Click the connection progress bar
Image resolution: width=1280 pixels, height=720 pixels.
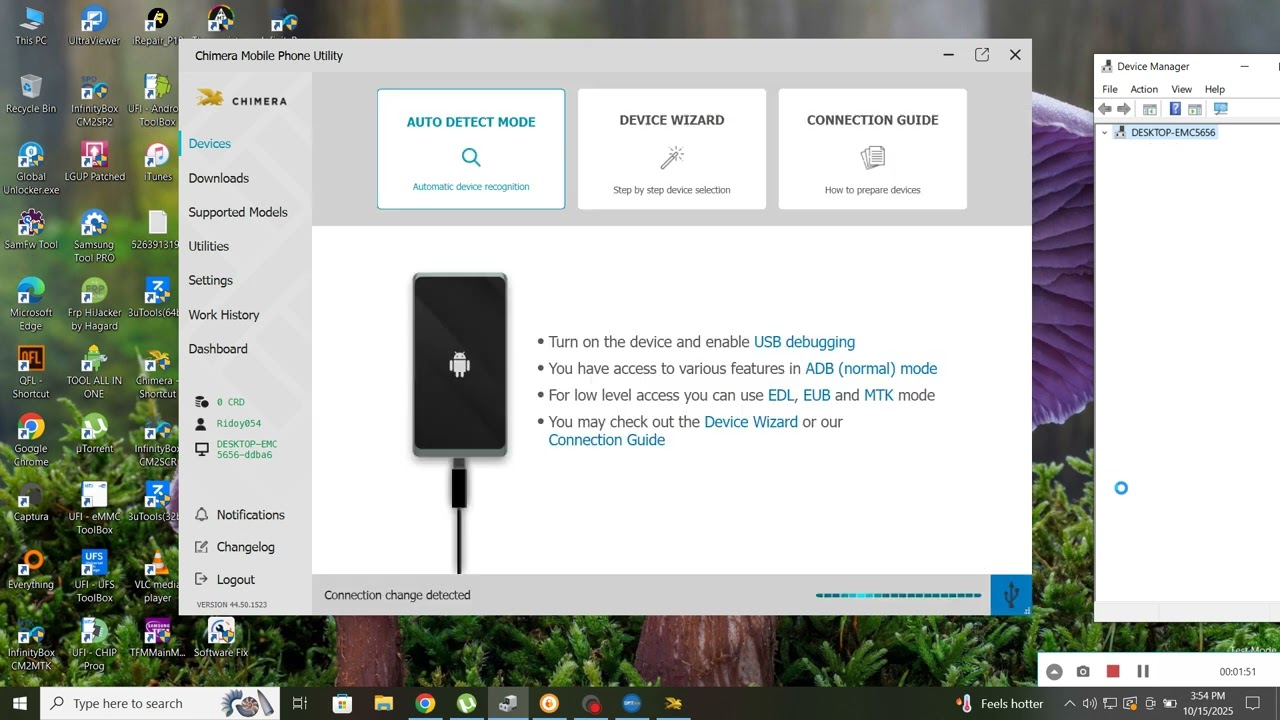pyautogui.click(x=898, y=595)
